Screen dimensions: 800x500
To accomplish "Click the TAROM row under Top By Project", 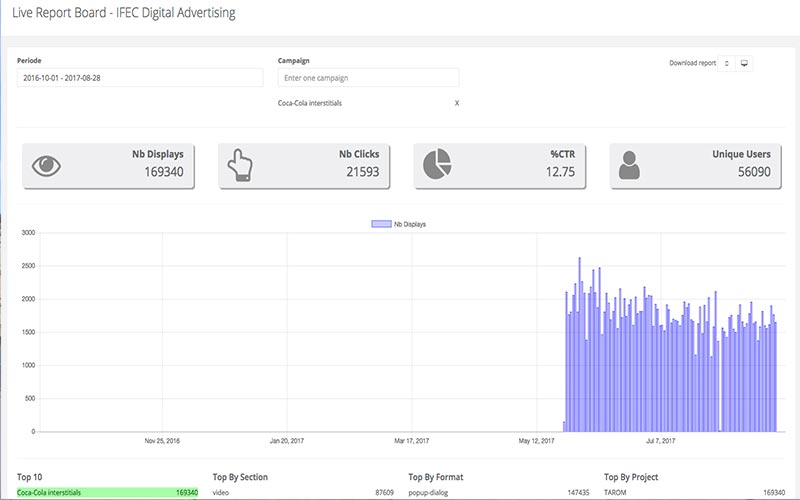I will (694, 493).
